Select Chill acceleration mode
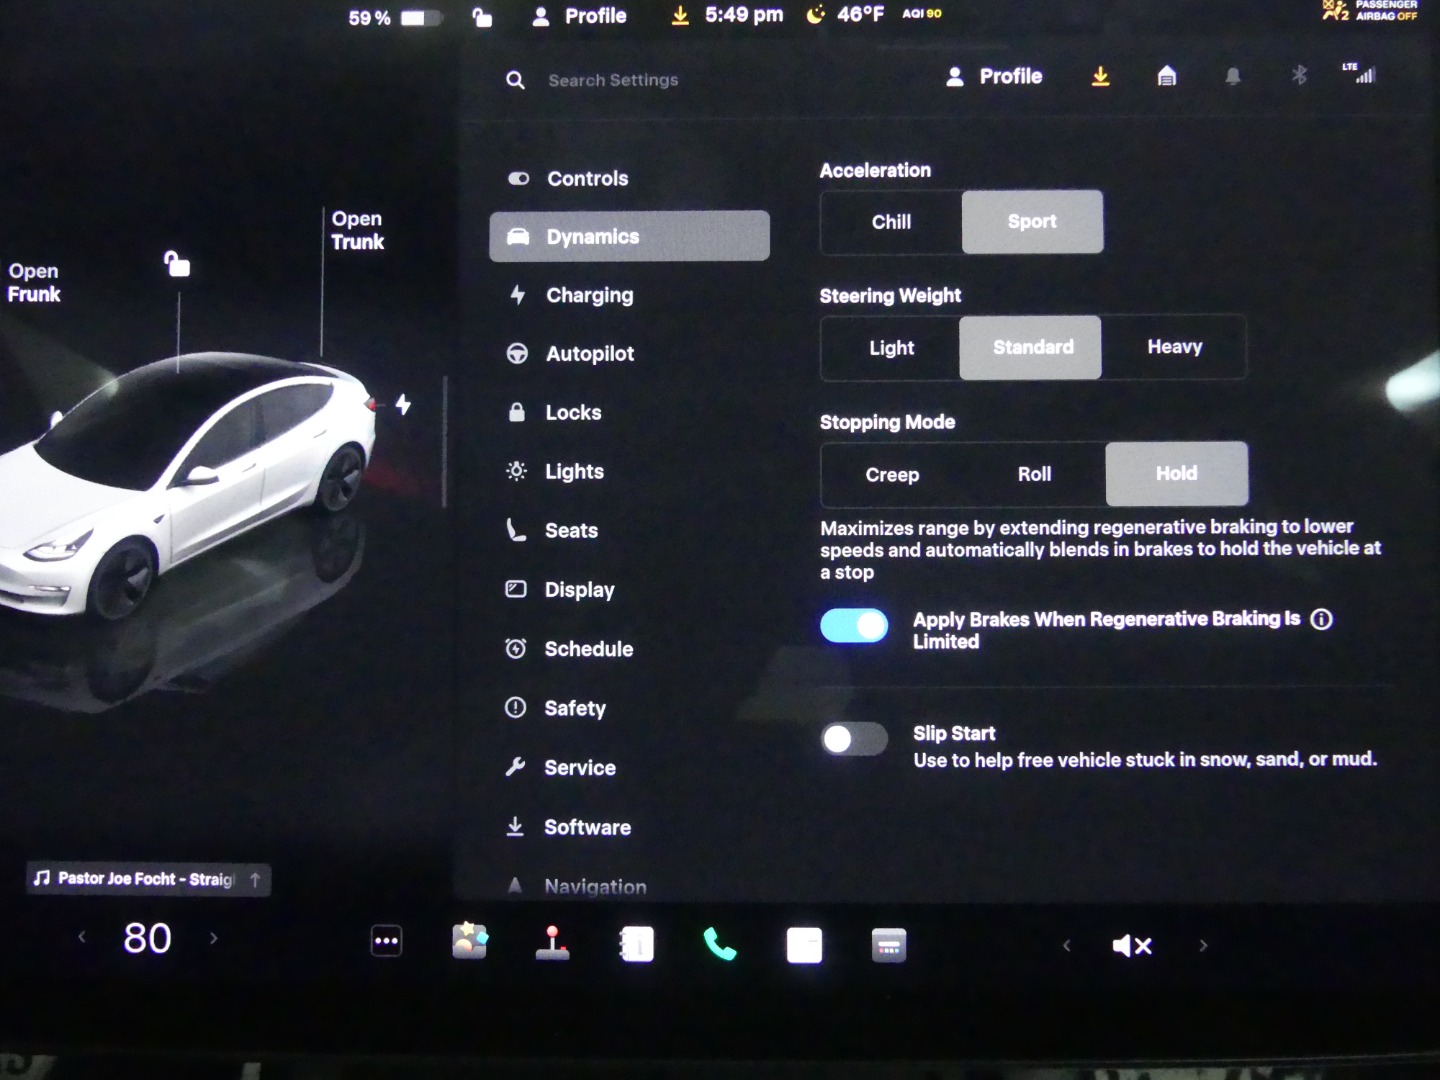Image resolution: width=1440 pixels, height=1080 pixels. (891, 222)
